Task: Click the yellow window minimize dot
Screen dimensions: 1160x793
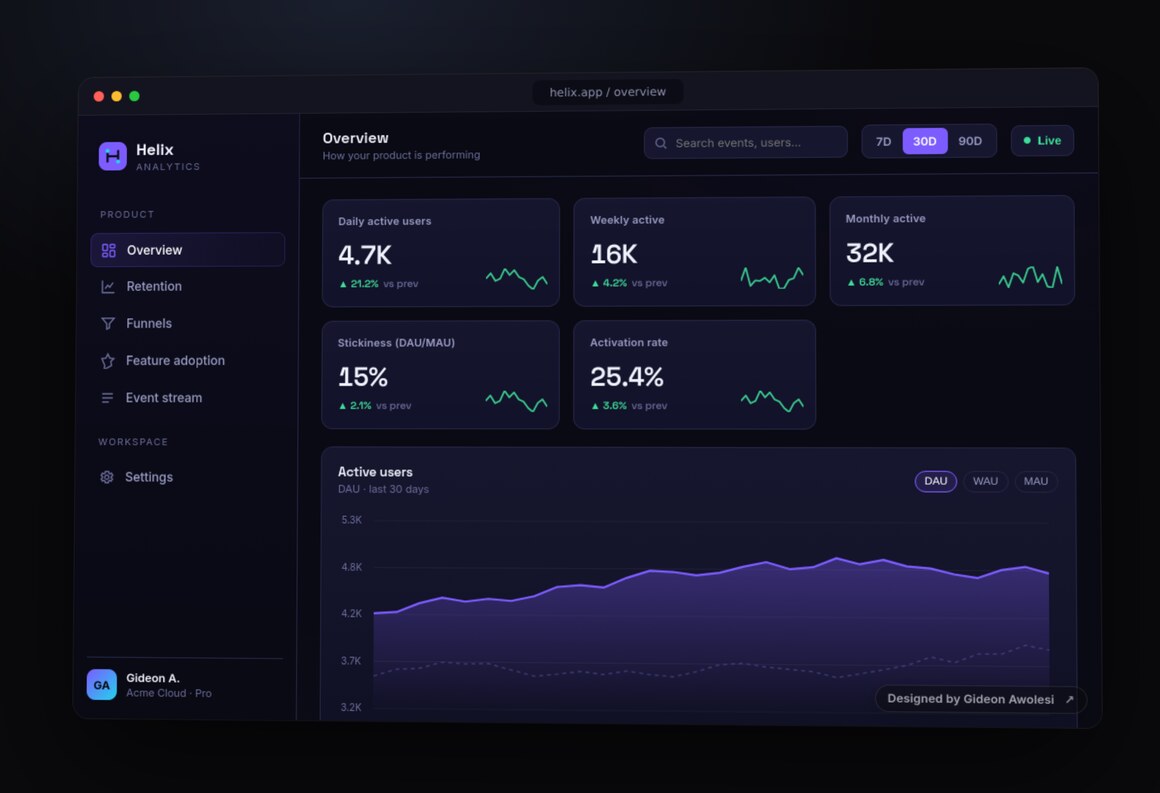Action: tap(116, 96)
